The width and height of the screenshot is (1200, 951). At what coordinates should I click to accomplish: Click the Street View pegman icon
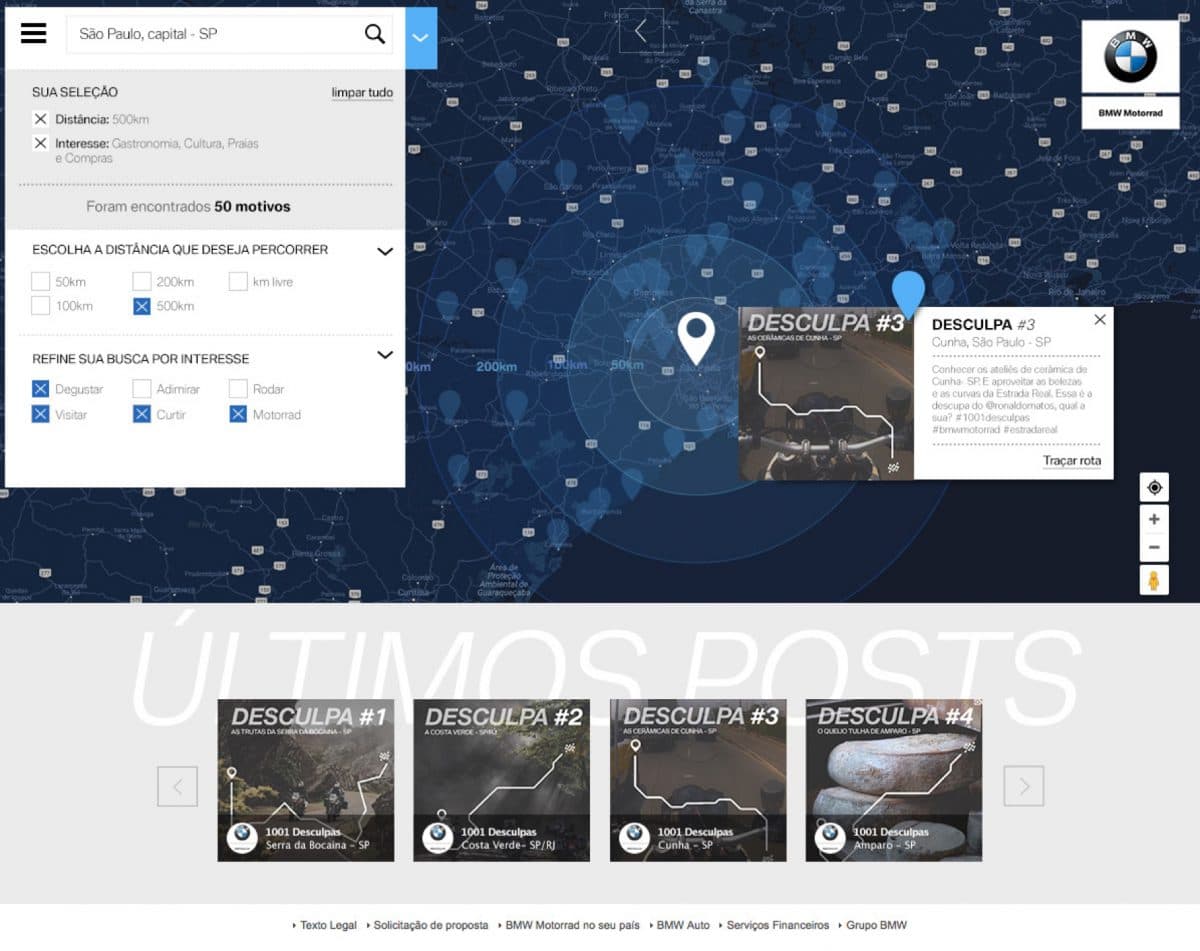point(1154,580)
